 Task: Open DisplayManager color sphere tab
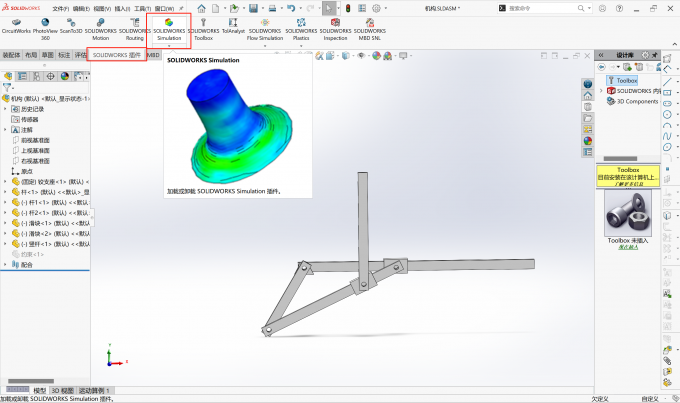[x=65, y=76]
